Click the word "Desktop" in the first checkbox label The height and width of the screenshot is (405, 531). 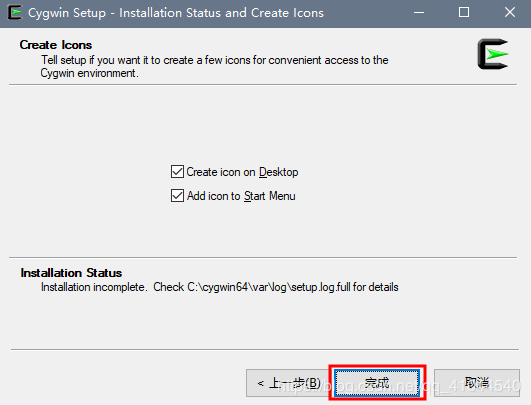point(279,172)
